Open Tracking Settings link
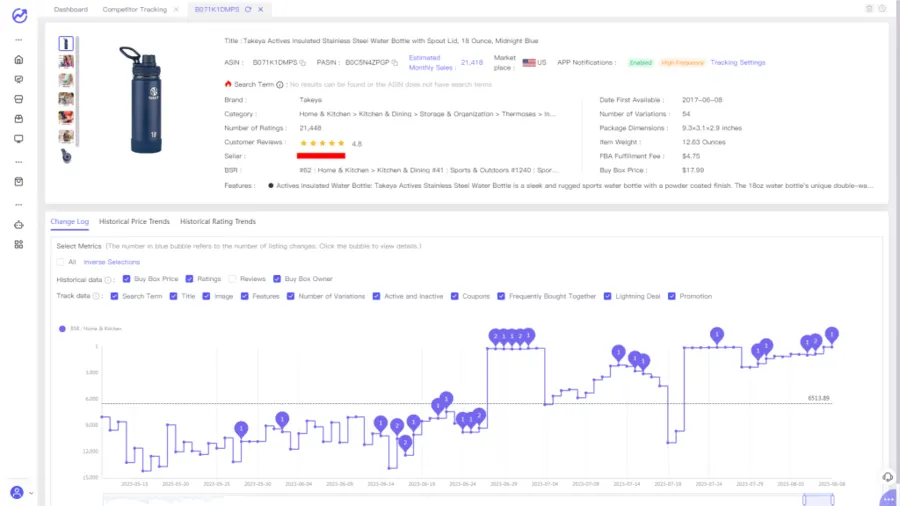Image resolution: width=900 pixels, height=506 pixels. (x=738, y=63)
